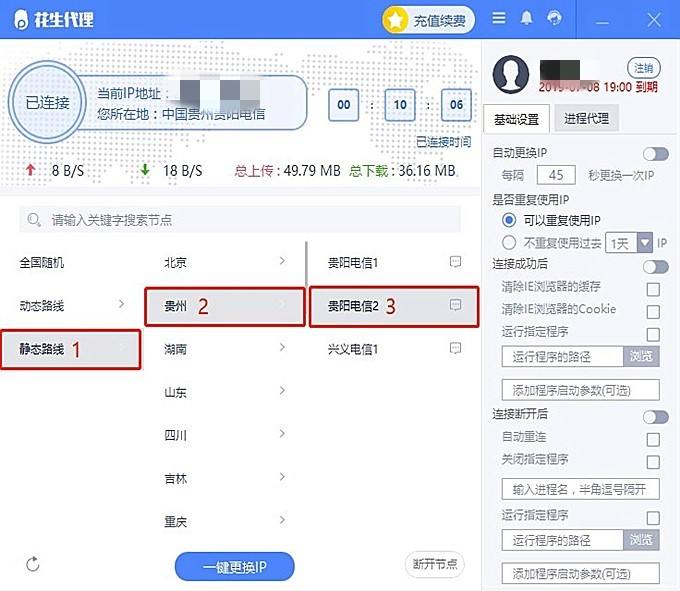The height and width of the screenshot is (591, 680).
Task: Select 可以重复使用IP radio button
Action: [x=509, y=220]
